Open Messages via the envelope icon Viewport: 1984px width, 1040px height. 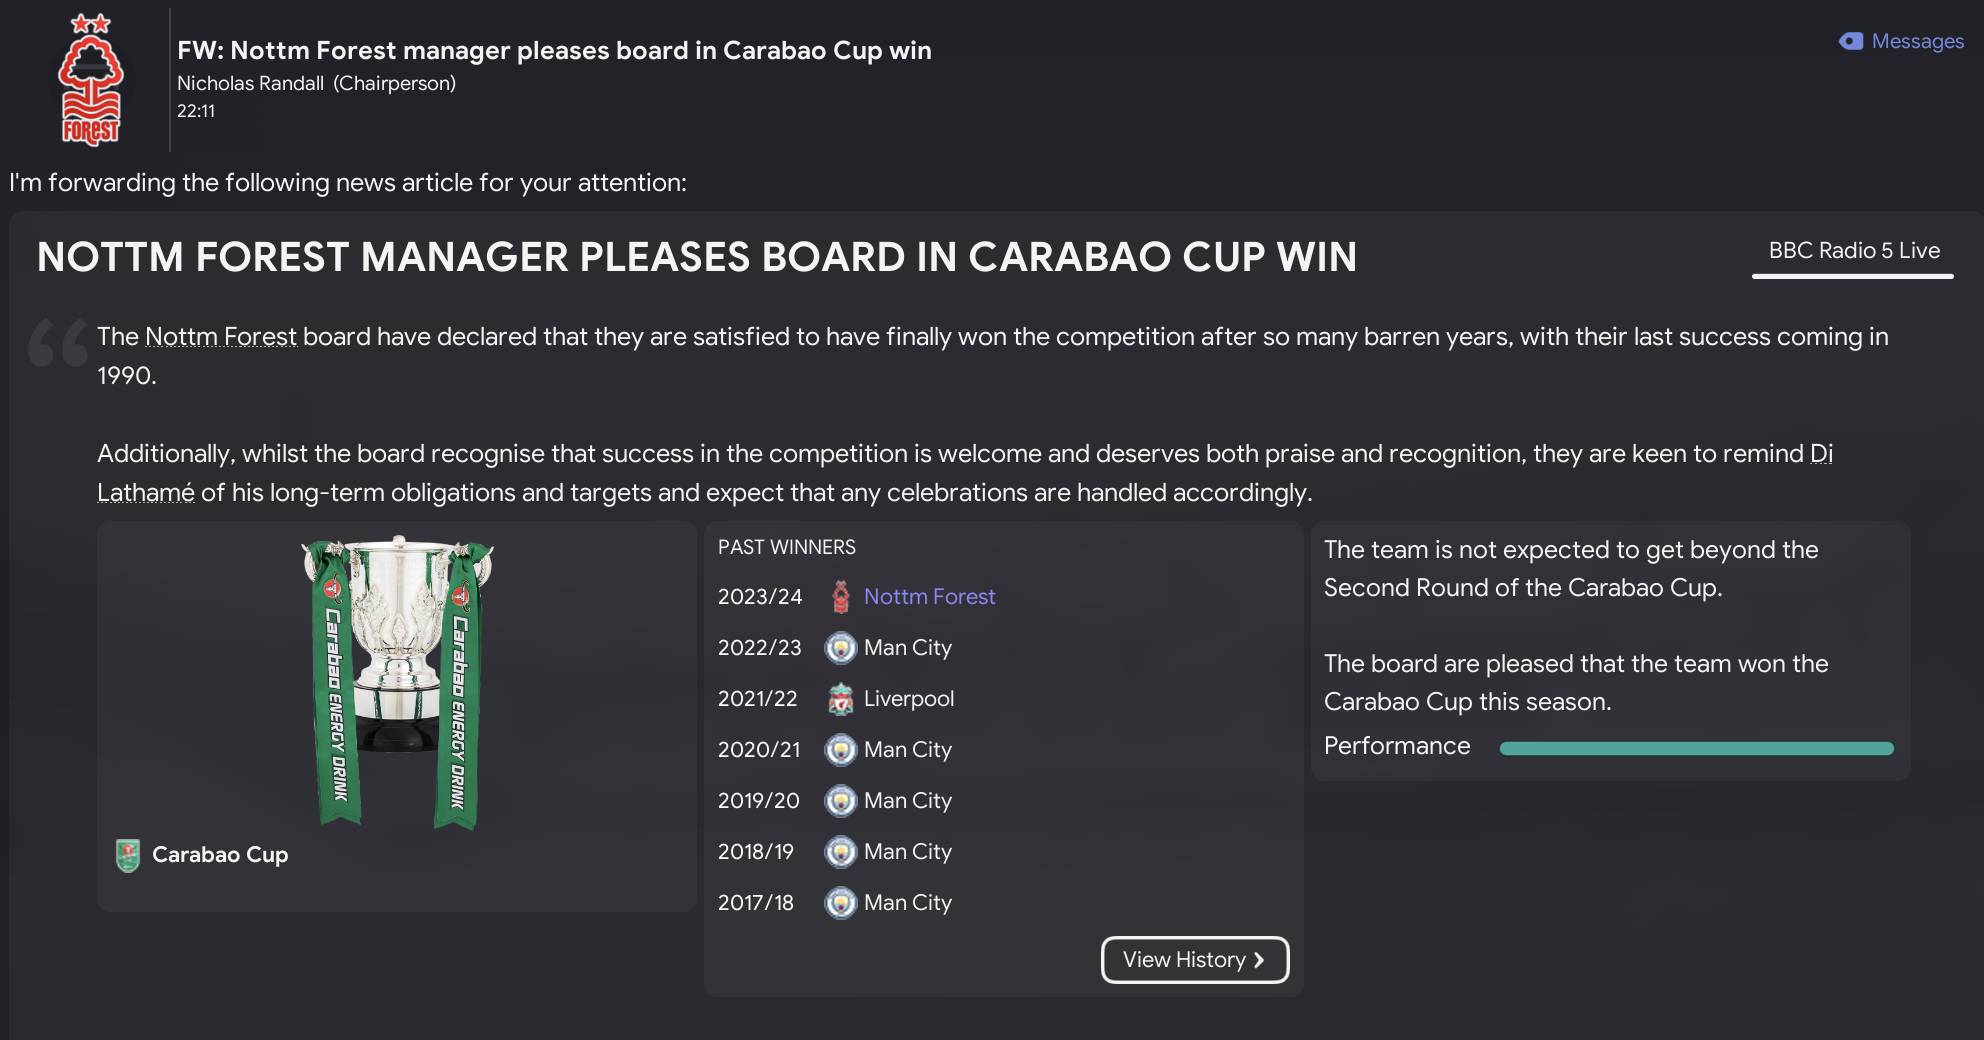(x=1851, y=41)
